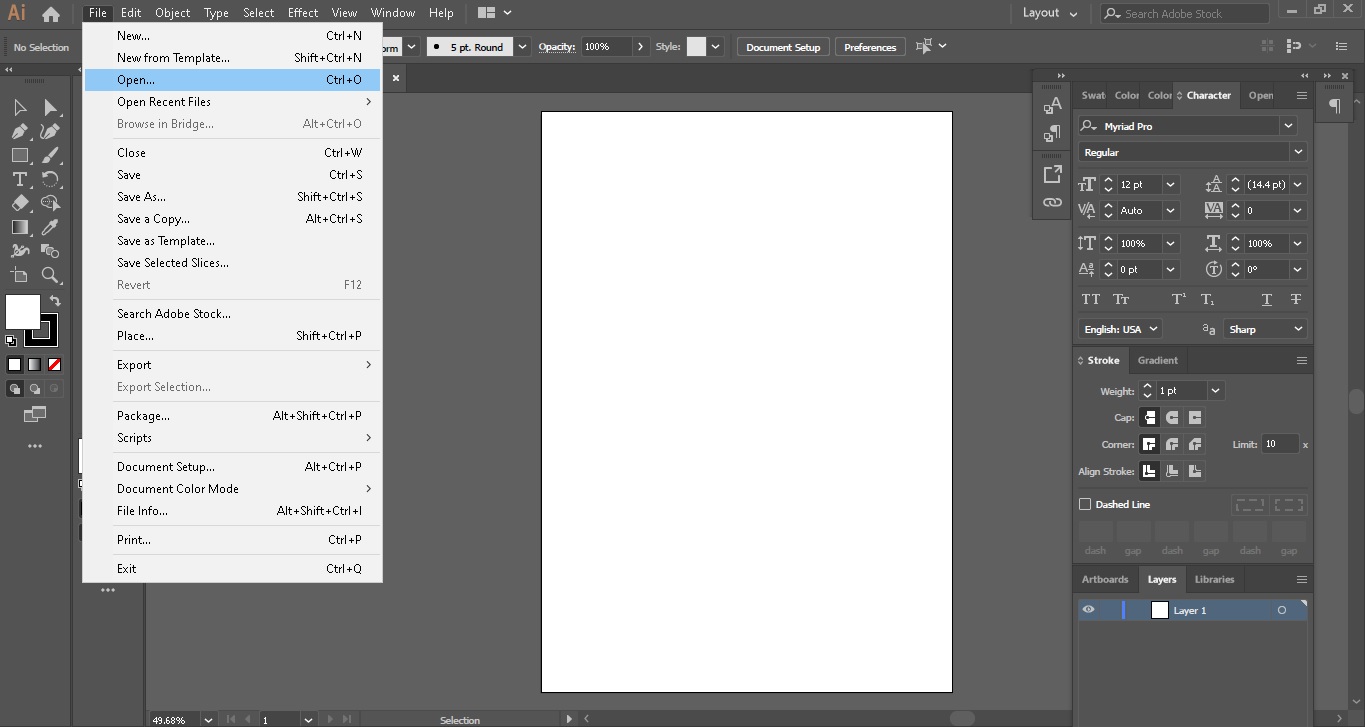Click the Document Setup button
The height and width of the screenshot is (727, 1365).
[x=783, y=47]
